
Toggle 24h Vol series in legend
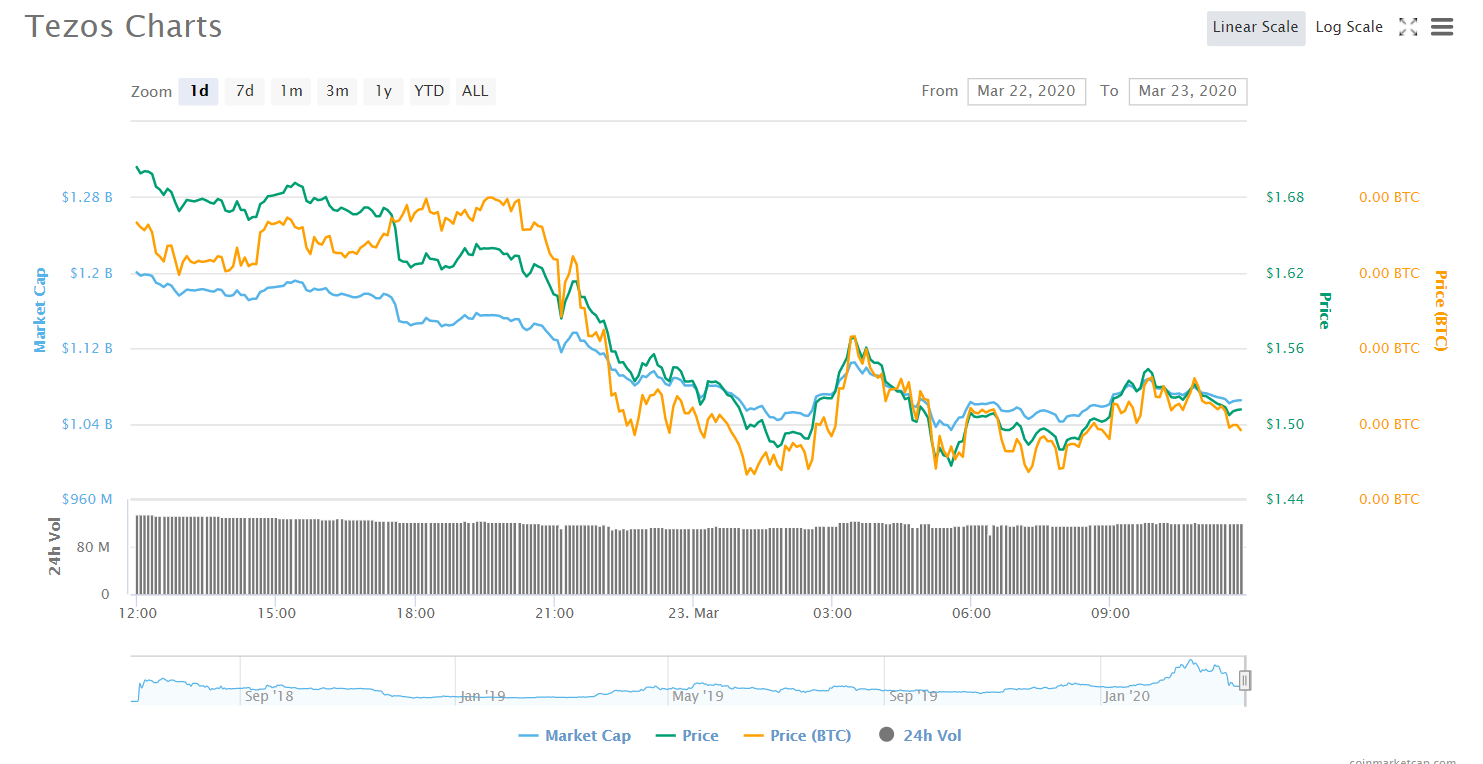(x=920, y=736)
